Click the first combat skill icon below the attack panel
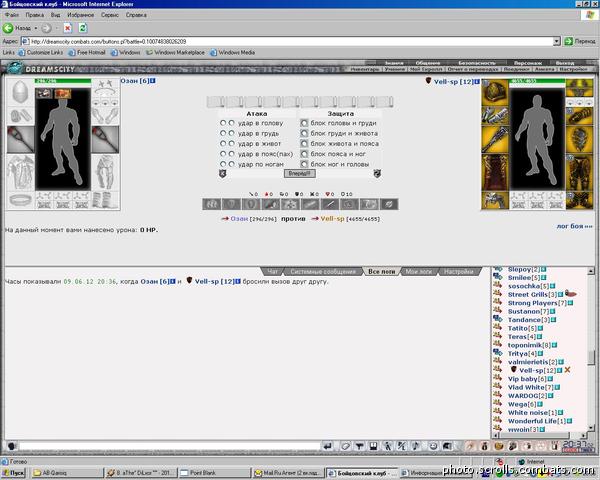This screenshot has width=600, height=480. [x=212, y=204]
